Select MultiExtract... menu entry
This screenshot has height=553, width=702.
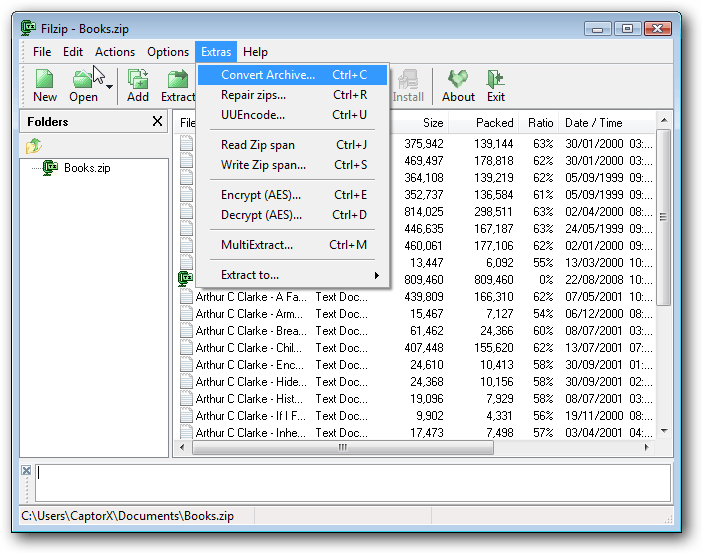click(292, 245)
